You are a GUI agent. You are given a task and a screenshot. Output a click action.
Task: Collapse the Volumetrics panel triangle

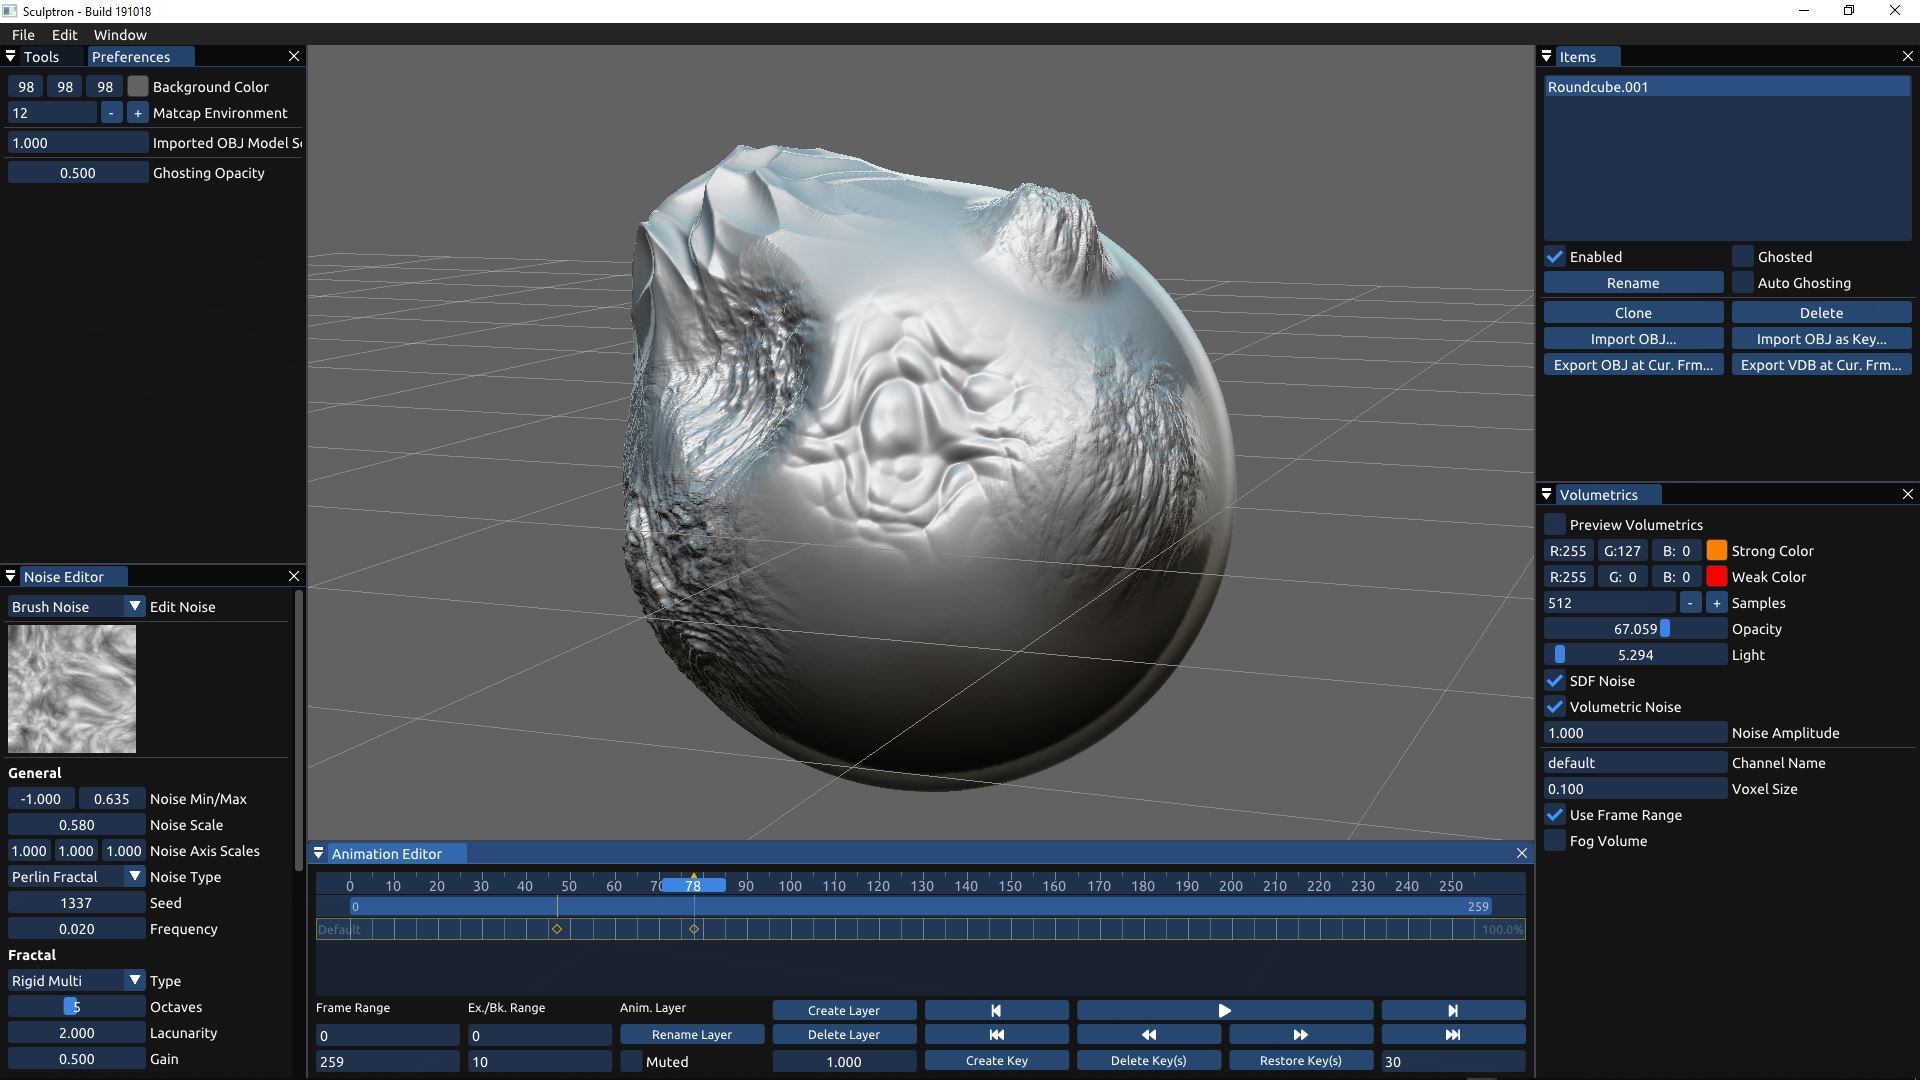pos(1547,495)
